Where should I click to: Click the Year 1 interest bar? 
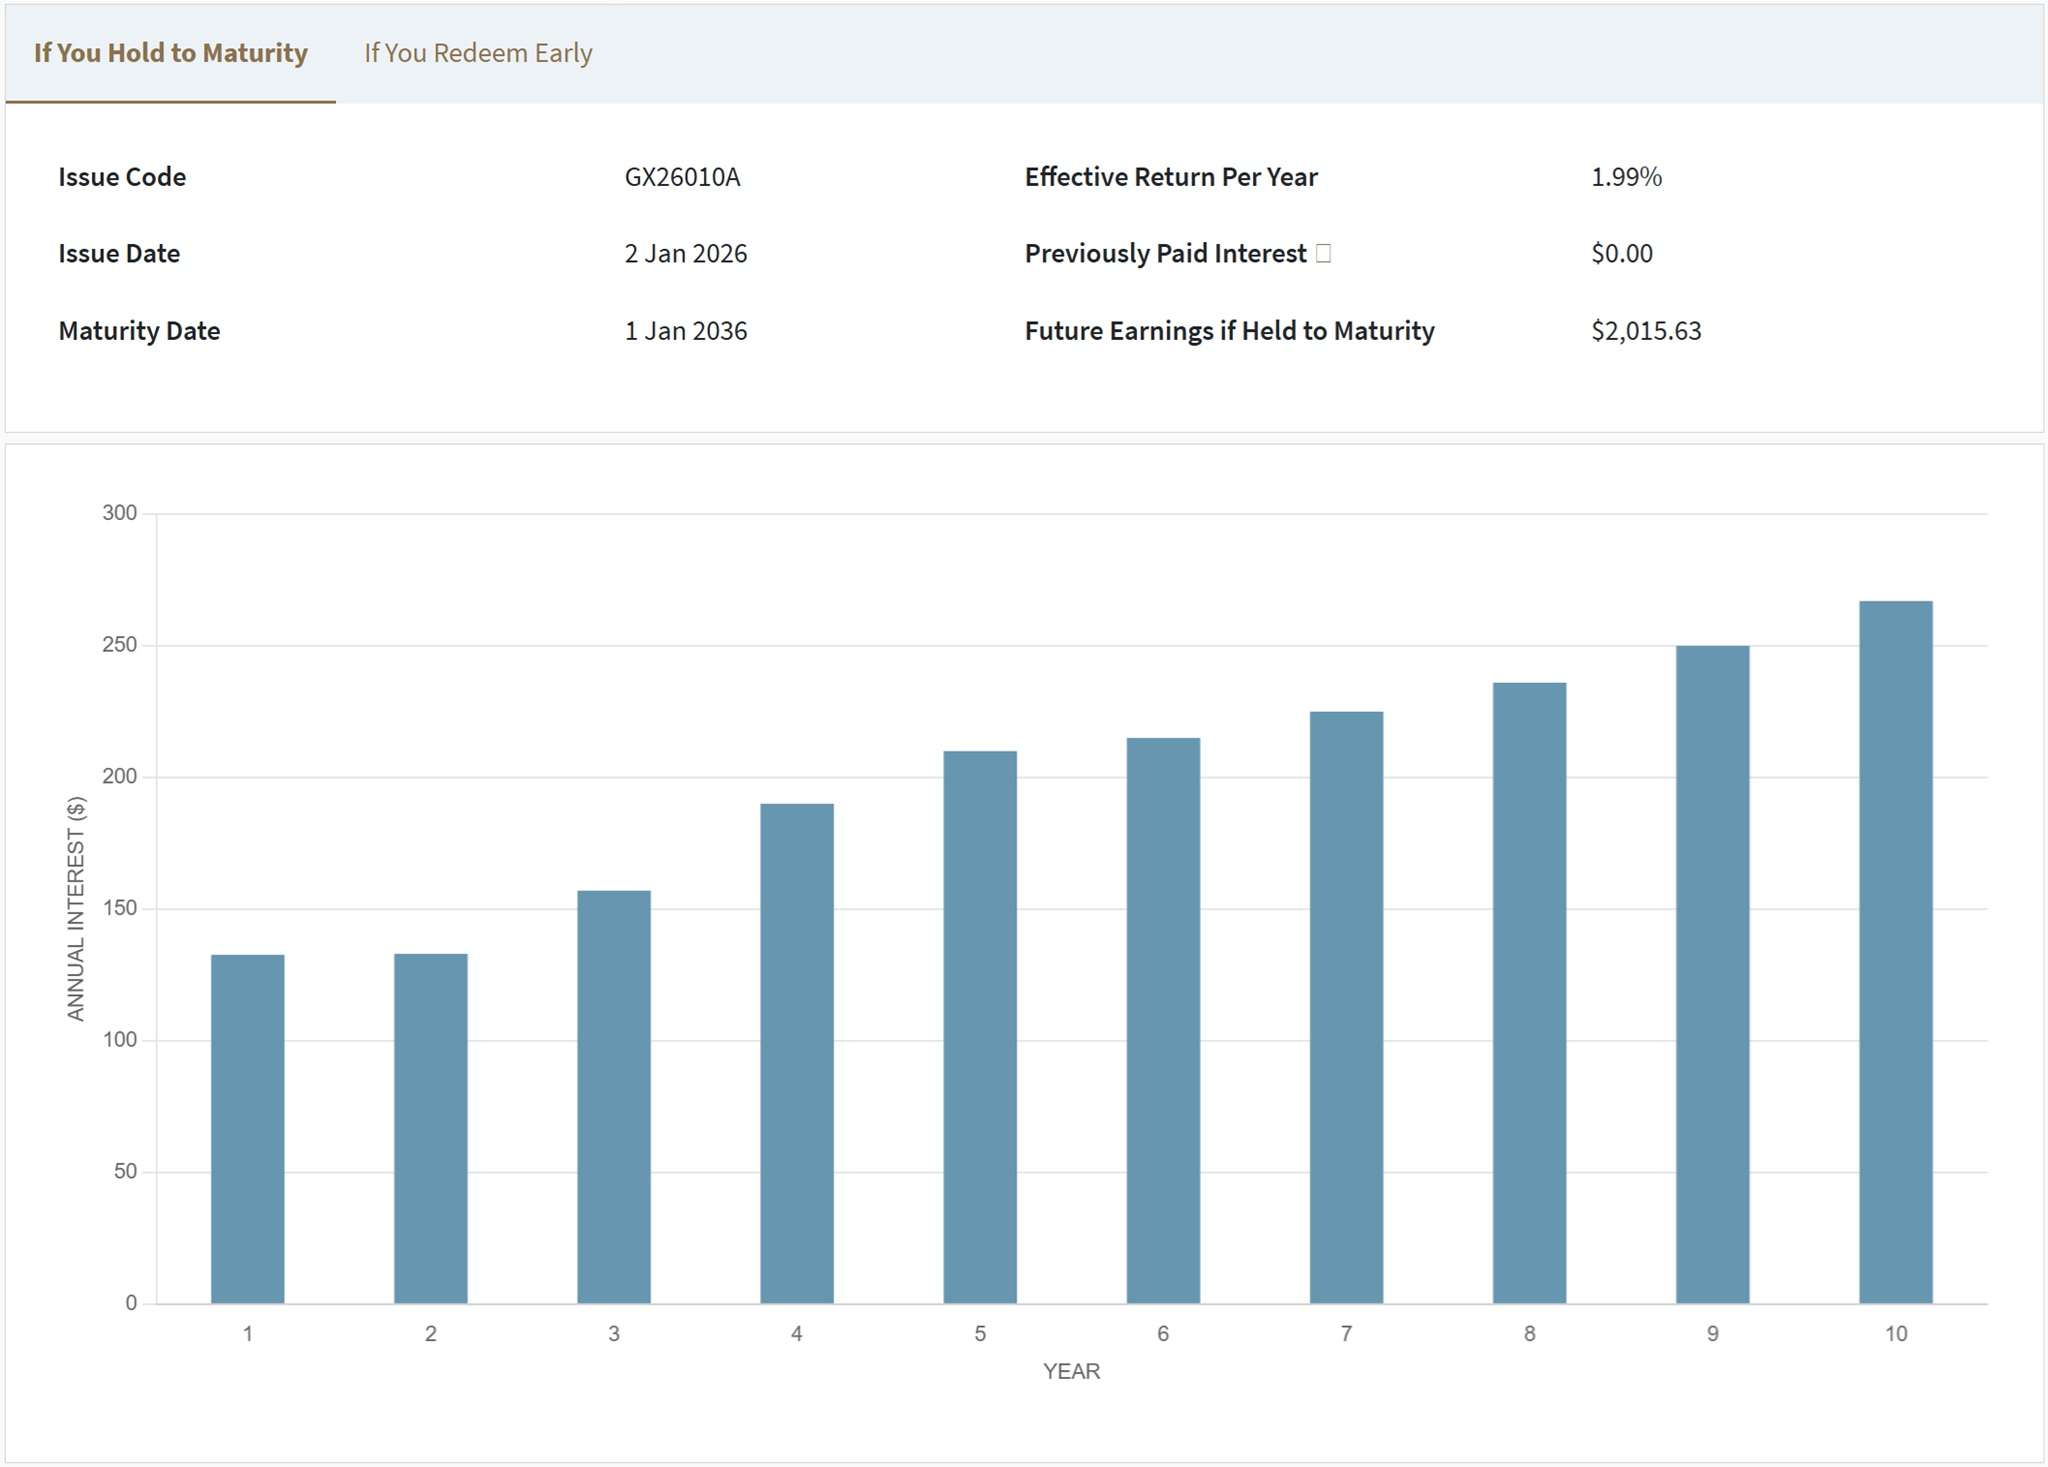click(x=247, y=1128)
